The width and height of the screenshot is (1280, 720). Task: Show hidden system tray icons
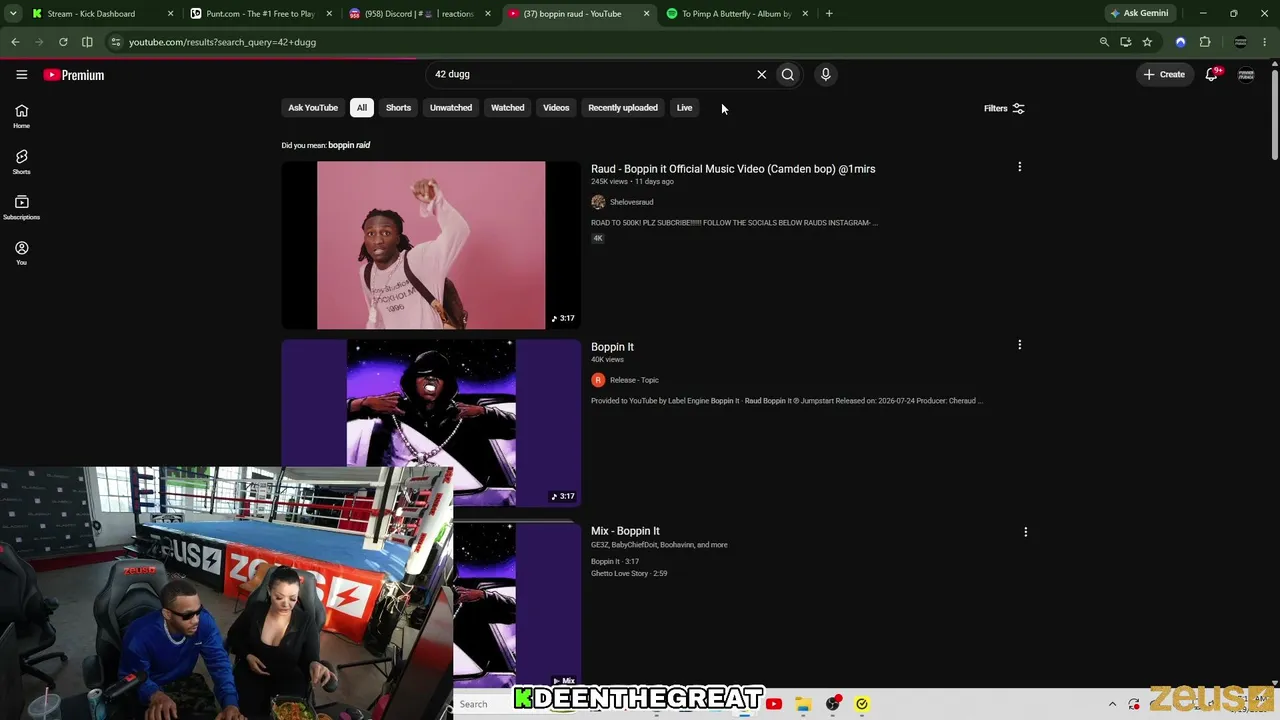pos(1112,704)
